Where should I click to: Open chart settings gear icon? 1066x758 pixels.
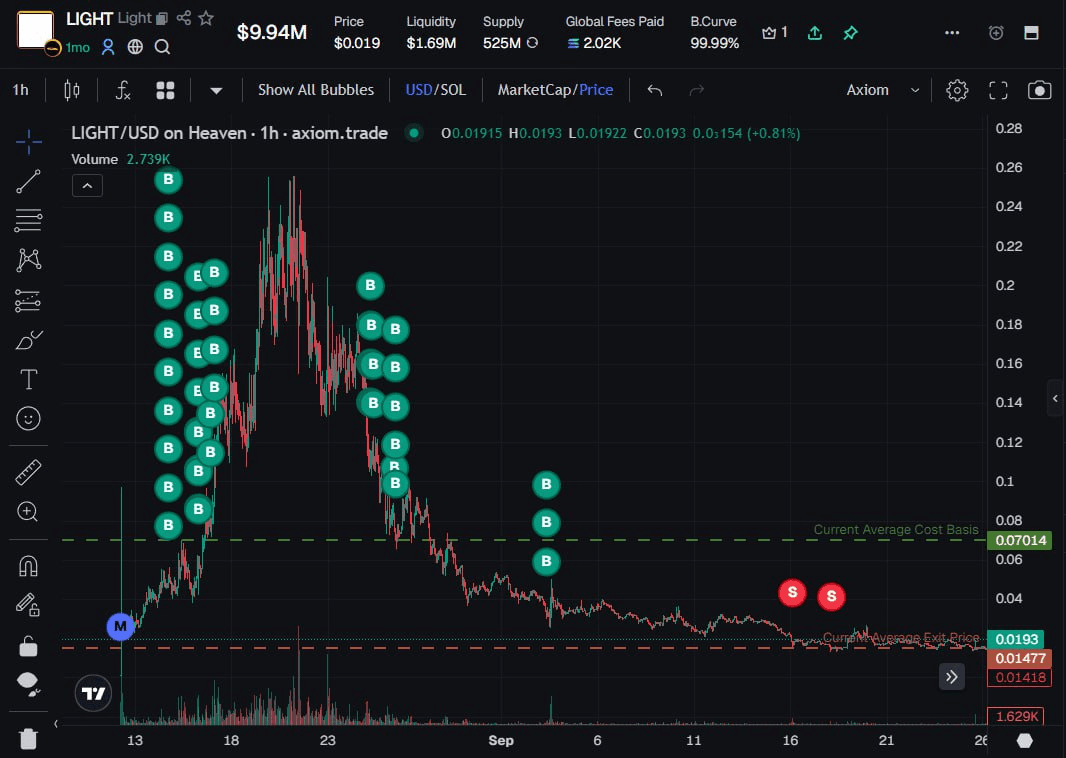[x=957, y=90]
